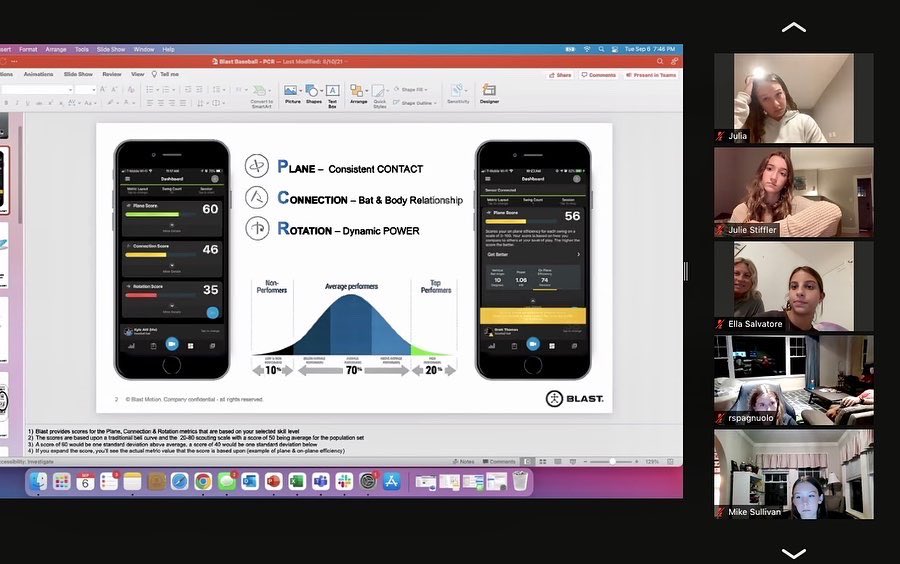The image size is (900, 564).
Task: Open Messages from the Dock
Action: tap(226, 481)
